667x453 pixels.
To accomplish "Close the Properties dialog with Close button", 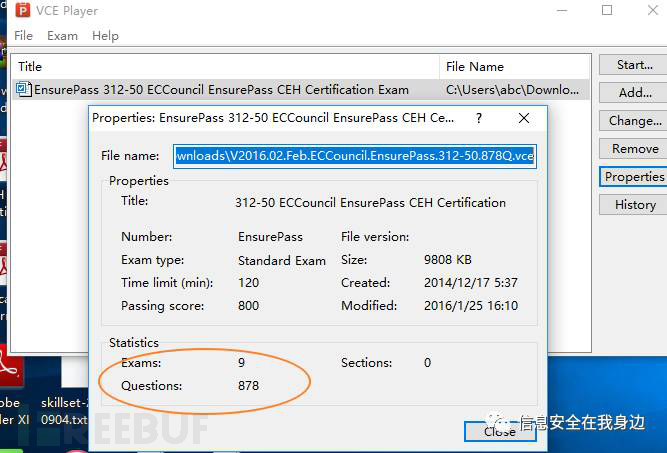I will [500, 431].
